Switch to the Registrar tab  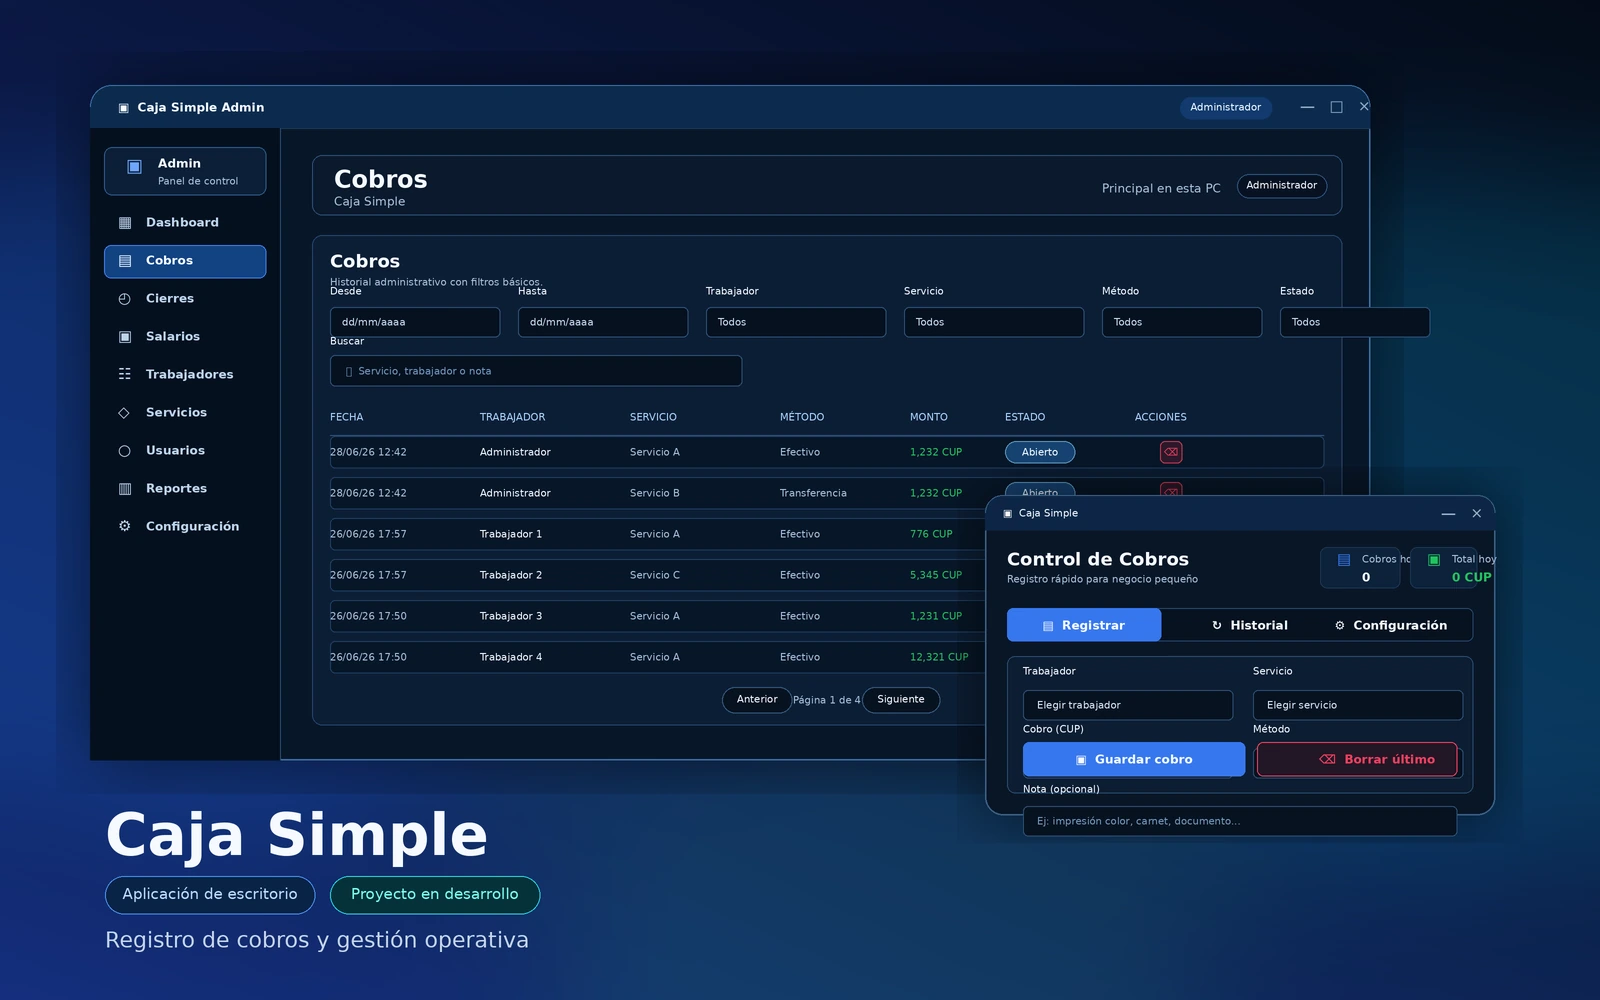click(1084, 625)
